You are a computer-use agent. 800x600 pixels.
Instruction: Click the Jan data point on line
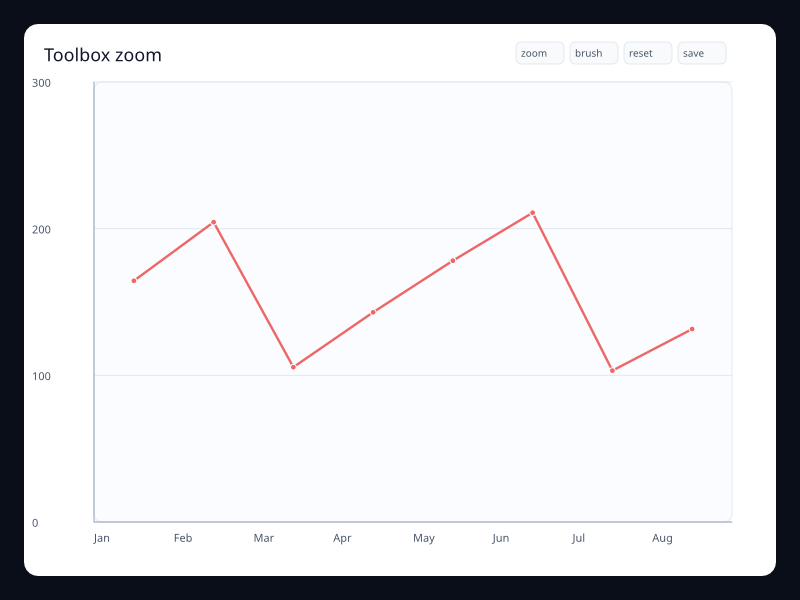click(x=134, y=281)
